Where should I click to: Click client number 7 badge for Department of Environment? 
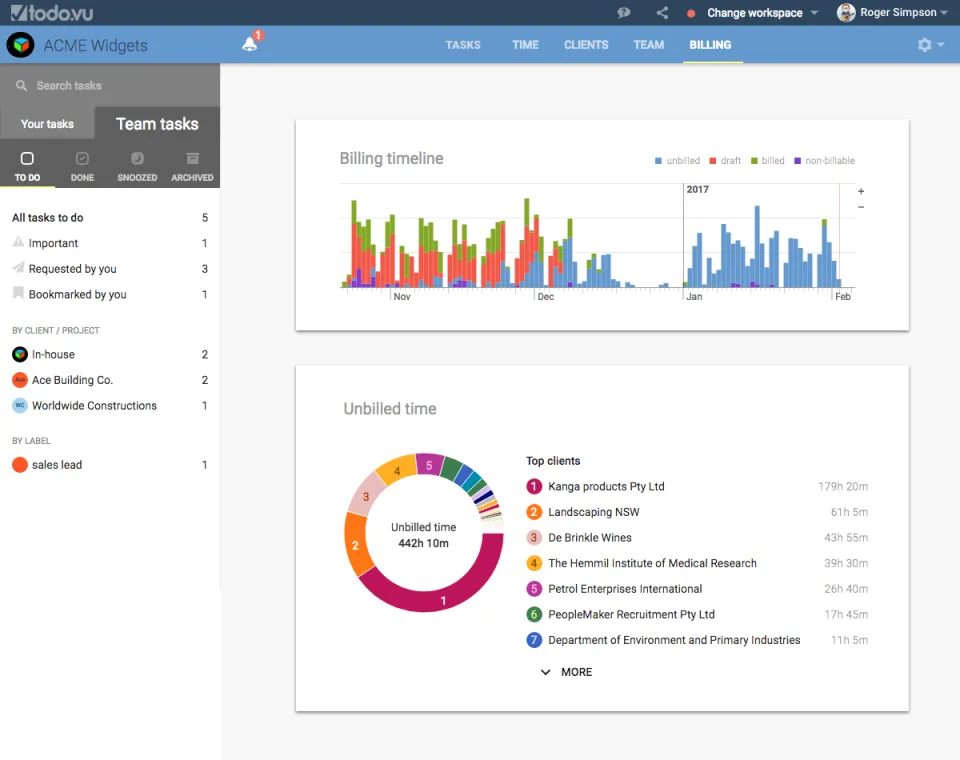[534, 640]
